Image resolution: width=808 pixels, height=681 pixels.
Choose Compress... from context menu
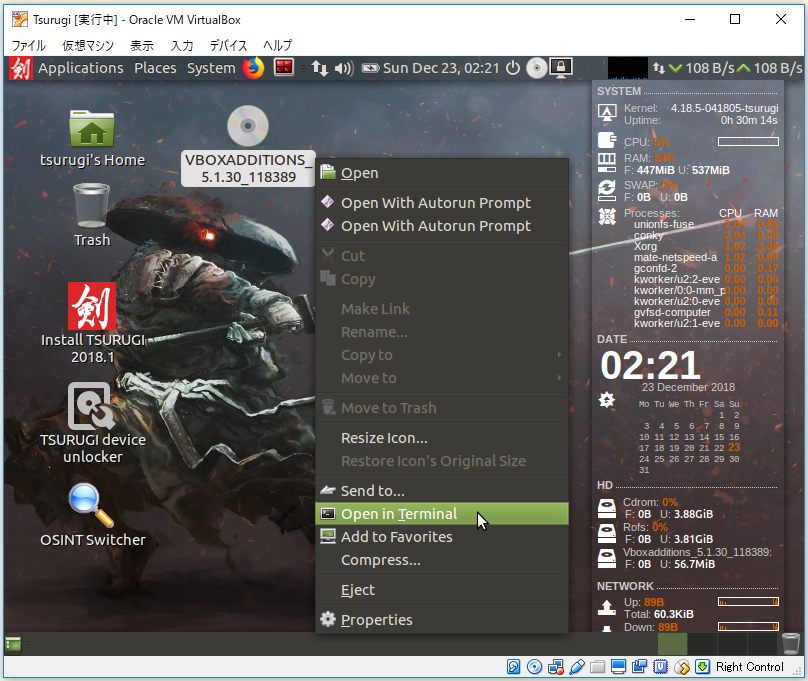coord(442,560)
